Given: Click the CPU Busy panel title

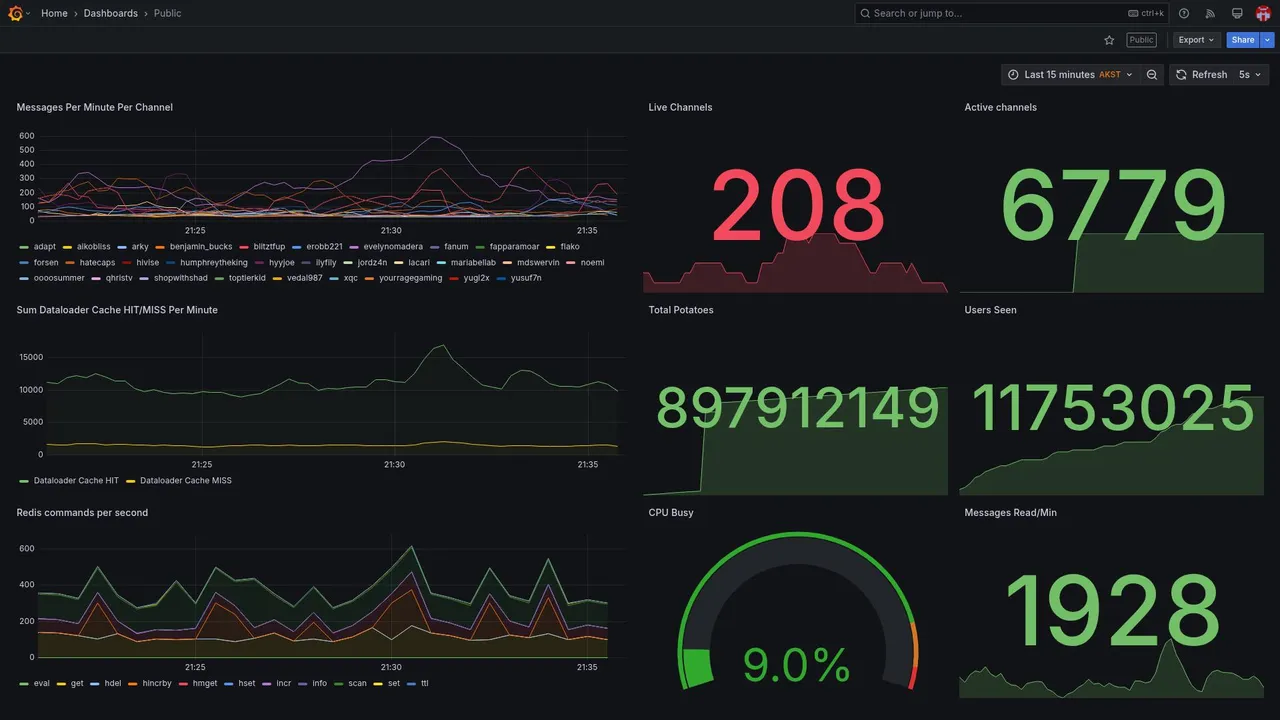Looking at the screenshot, I should tap(671, 513).
